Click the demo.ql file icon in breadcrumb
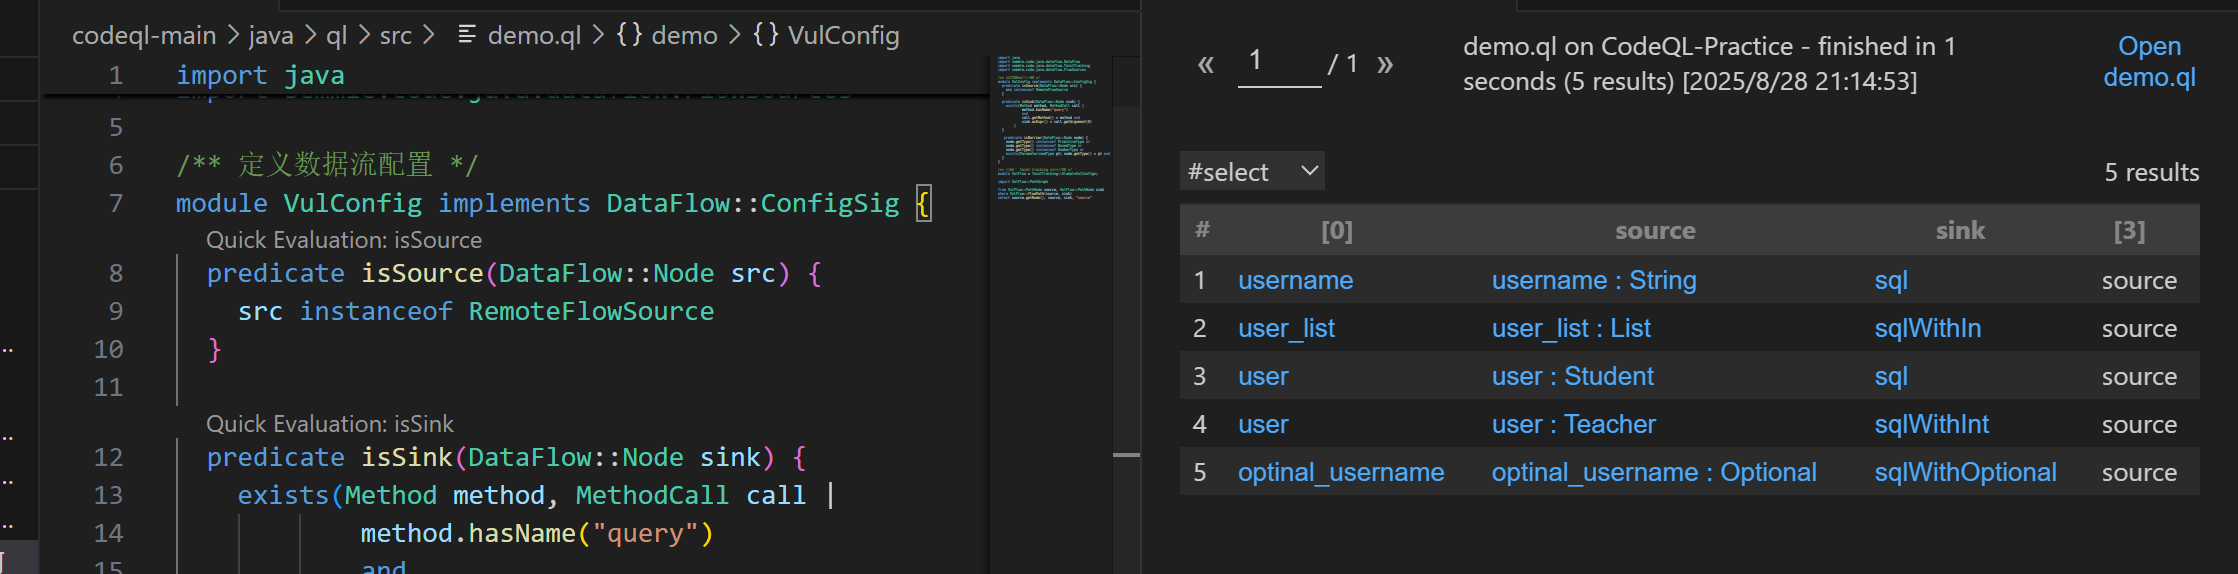 click(466, 35)
